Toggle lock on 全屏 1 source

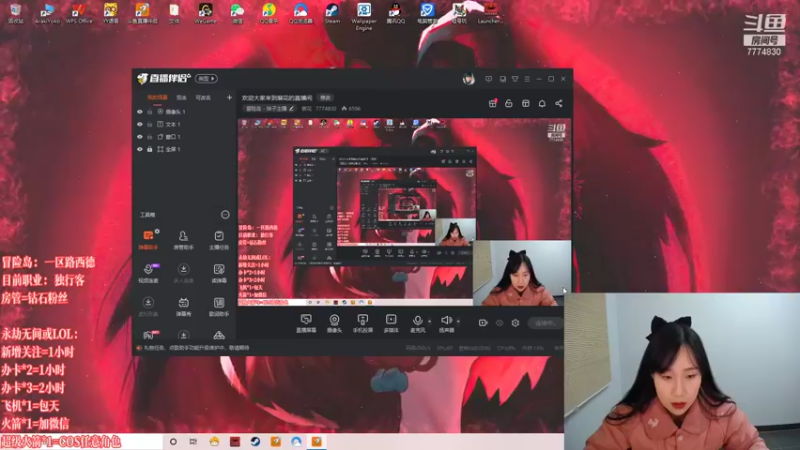coord(149,149)
